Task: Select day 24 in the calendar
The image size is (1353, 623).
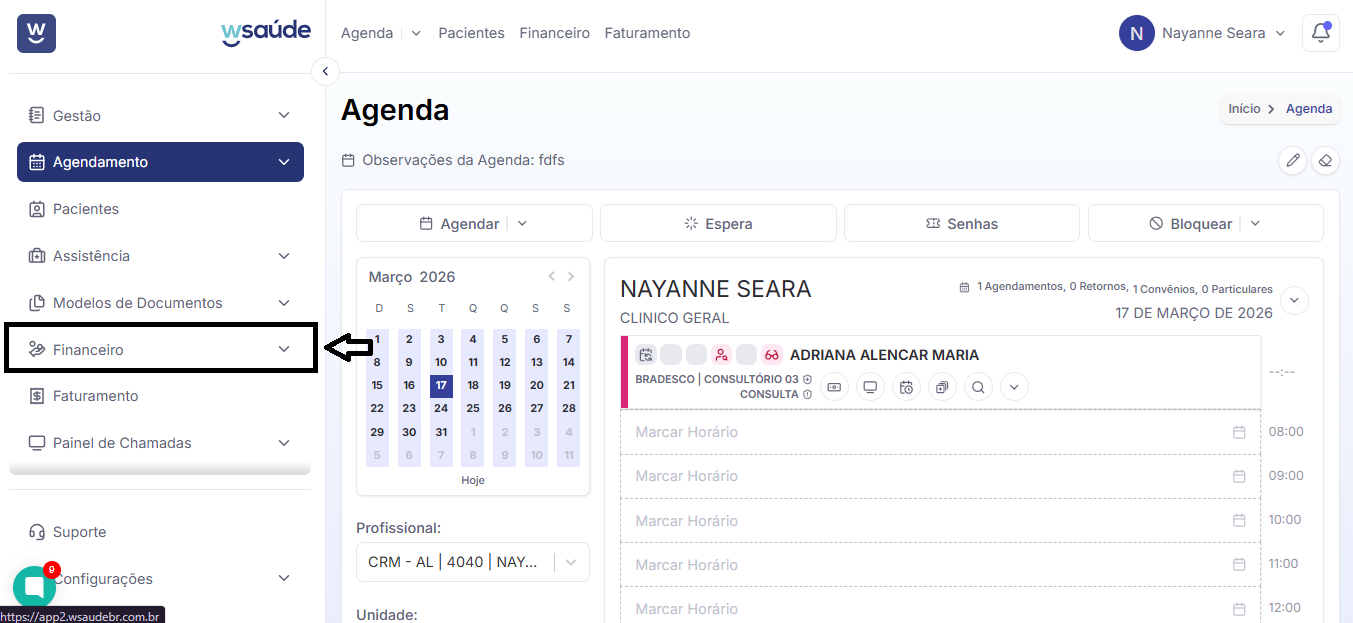Action: pyautogui.click(x=441, y=408)
